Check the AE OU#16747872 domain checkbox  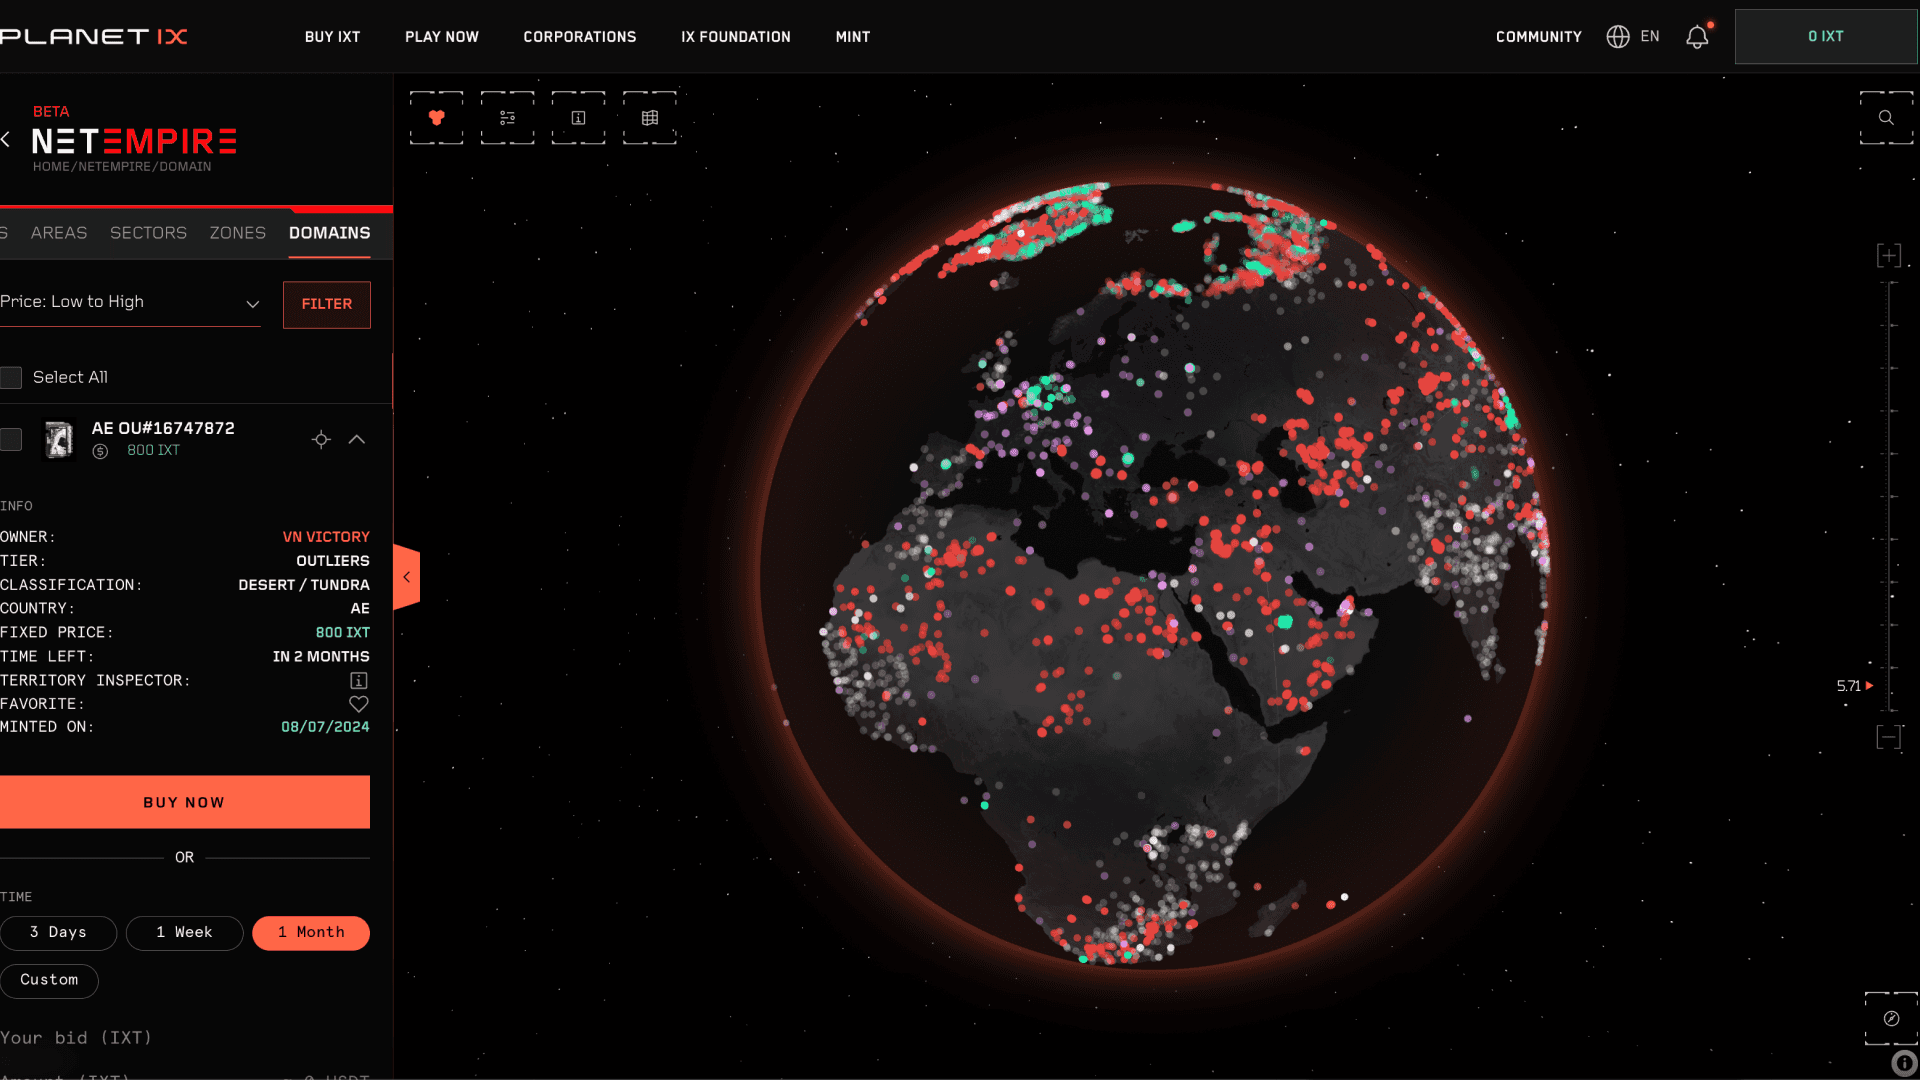click(11, 440)
